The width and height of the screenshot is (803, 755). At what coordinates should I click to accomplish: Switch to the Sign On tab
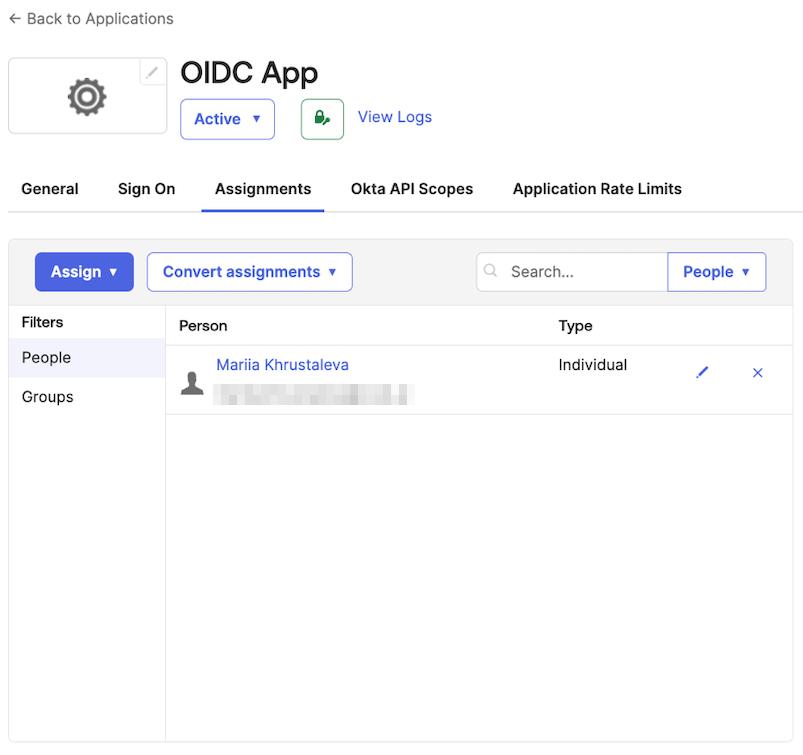[146, 189]
